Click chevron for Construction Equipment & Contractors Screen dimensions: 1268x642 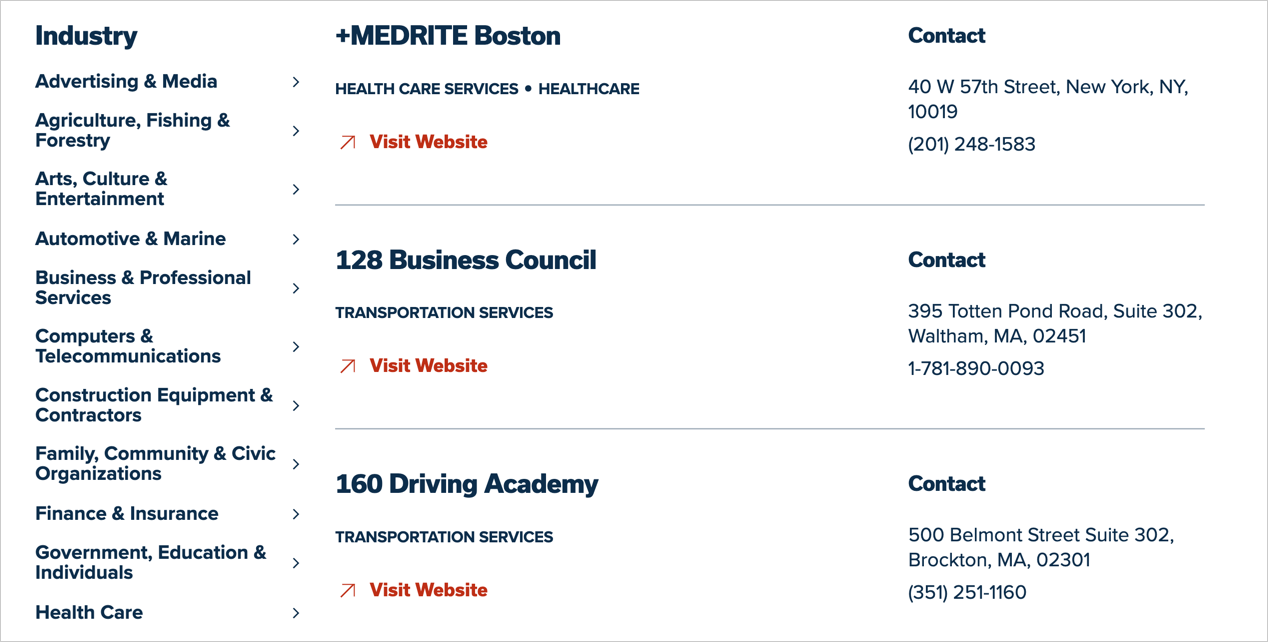pos(296,406)
